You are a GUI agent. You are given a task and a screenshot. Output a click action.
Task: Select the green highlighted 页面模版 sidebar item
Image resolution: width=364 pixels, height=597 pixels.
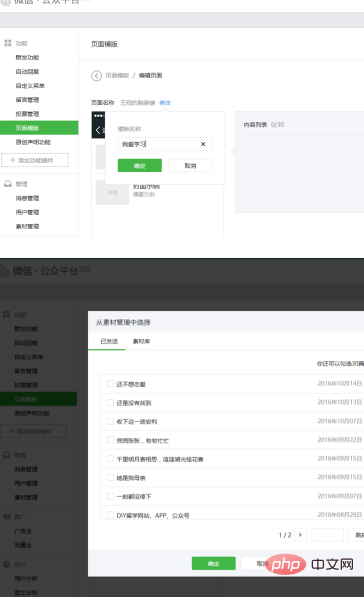39,128
